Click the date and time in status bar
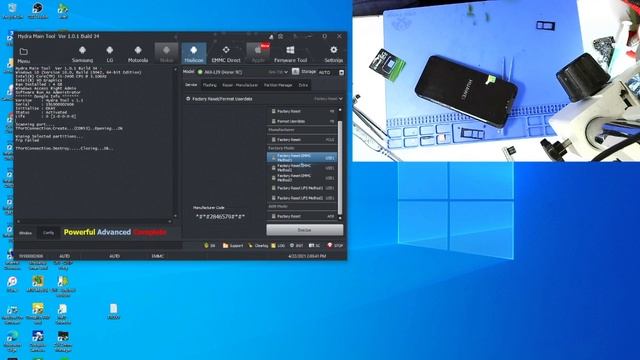The image size is (640, 360). click(x=307, y=256)
